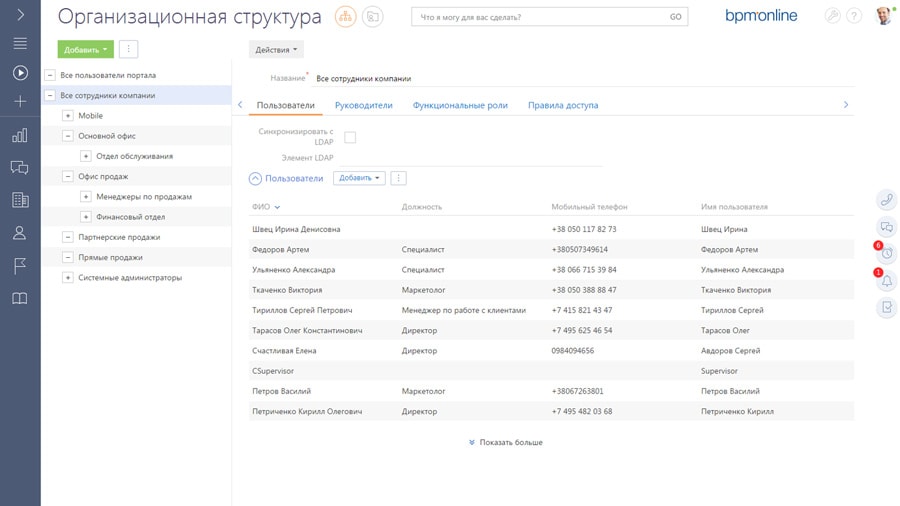The width and height of the screenshot is (900, 506).
Task: Expand the left navigation panel arrow
Action: [21, 14]
